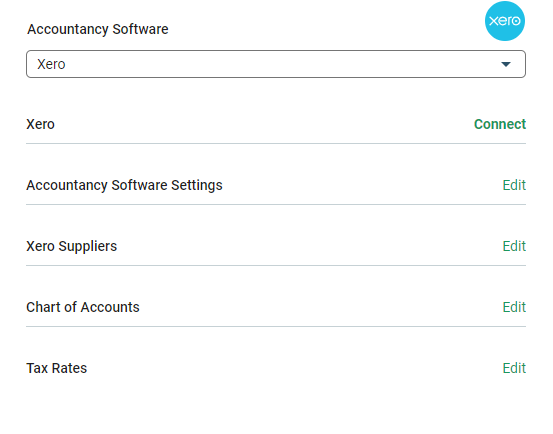Click the divider beneath Xero Suppliers row
Image resolution: width=553 pixels, height=434 pixels.
(x=276, y=265)
